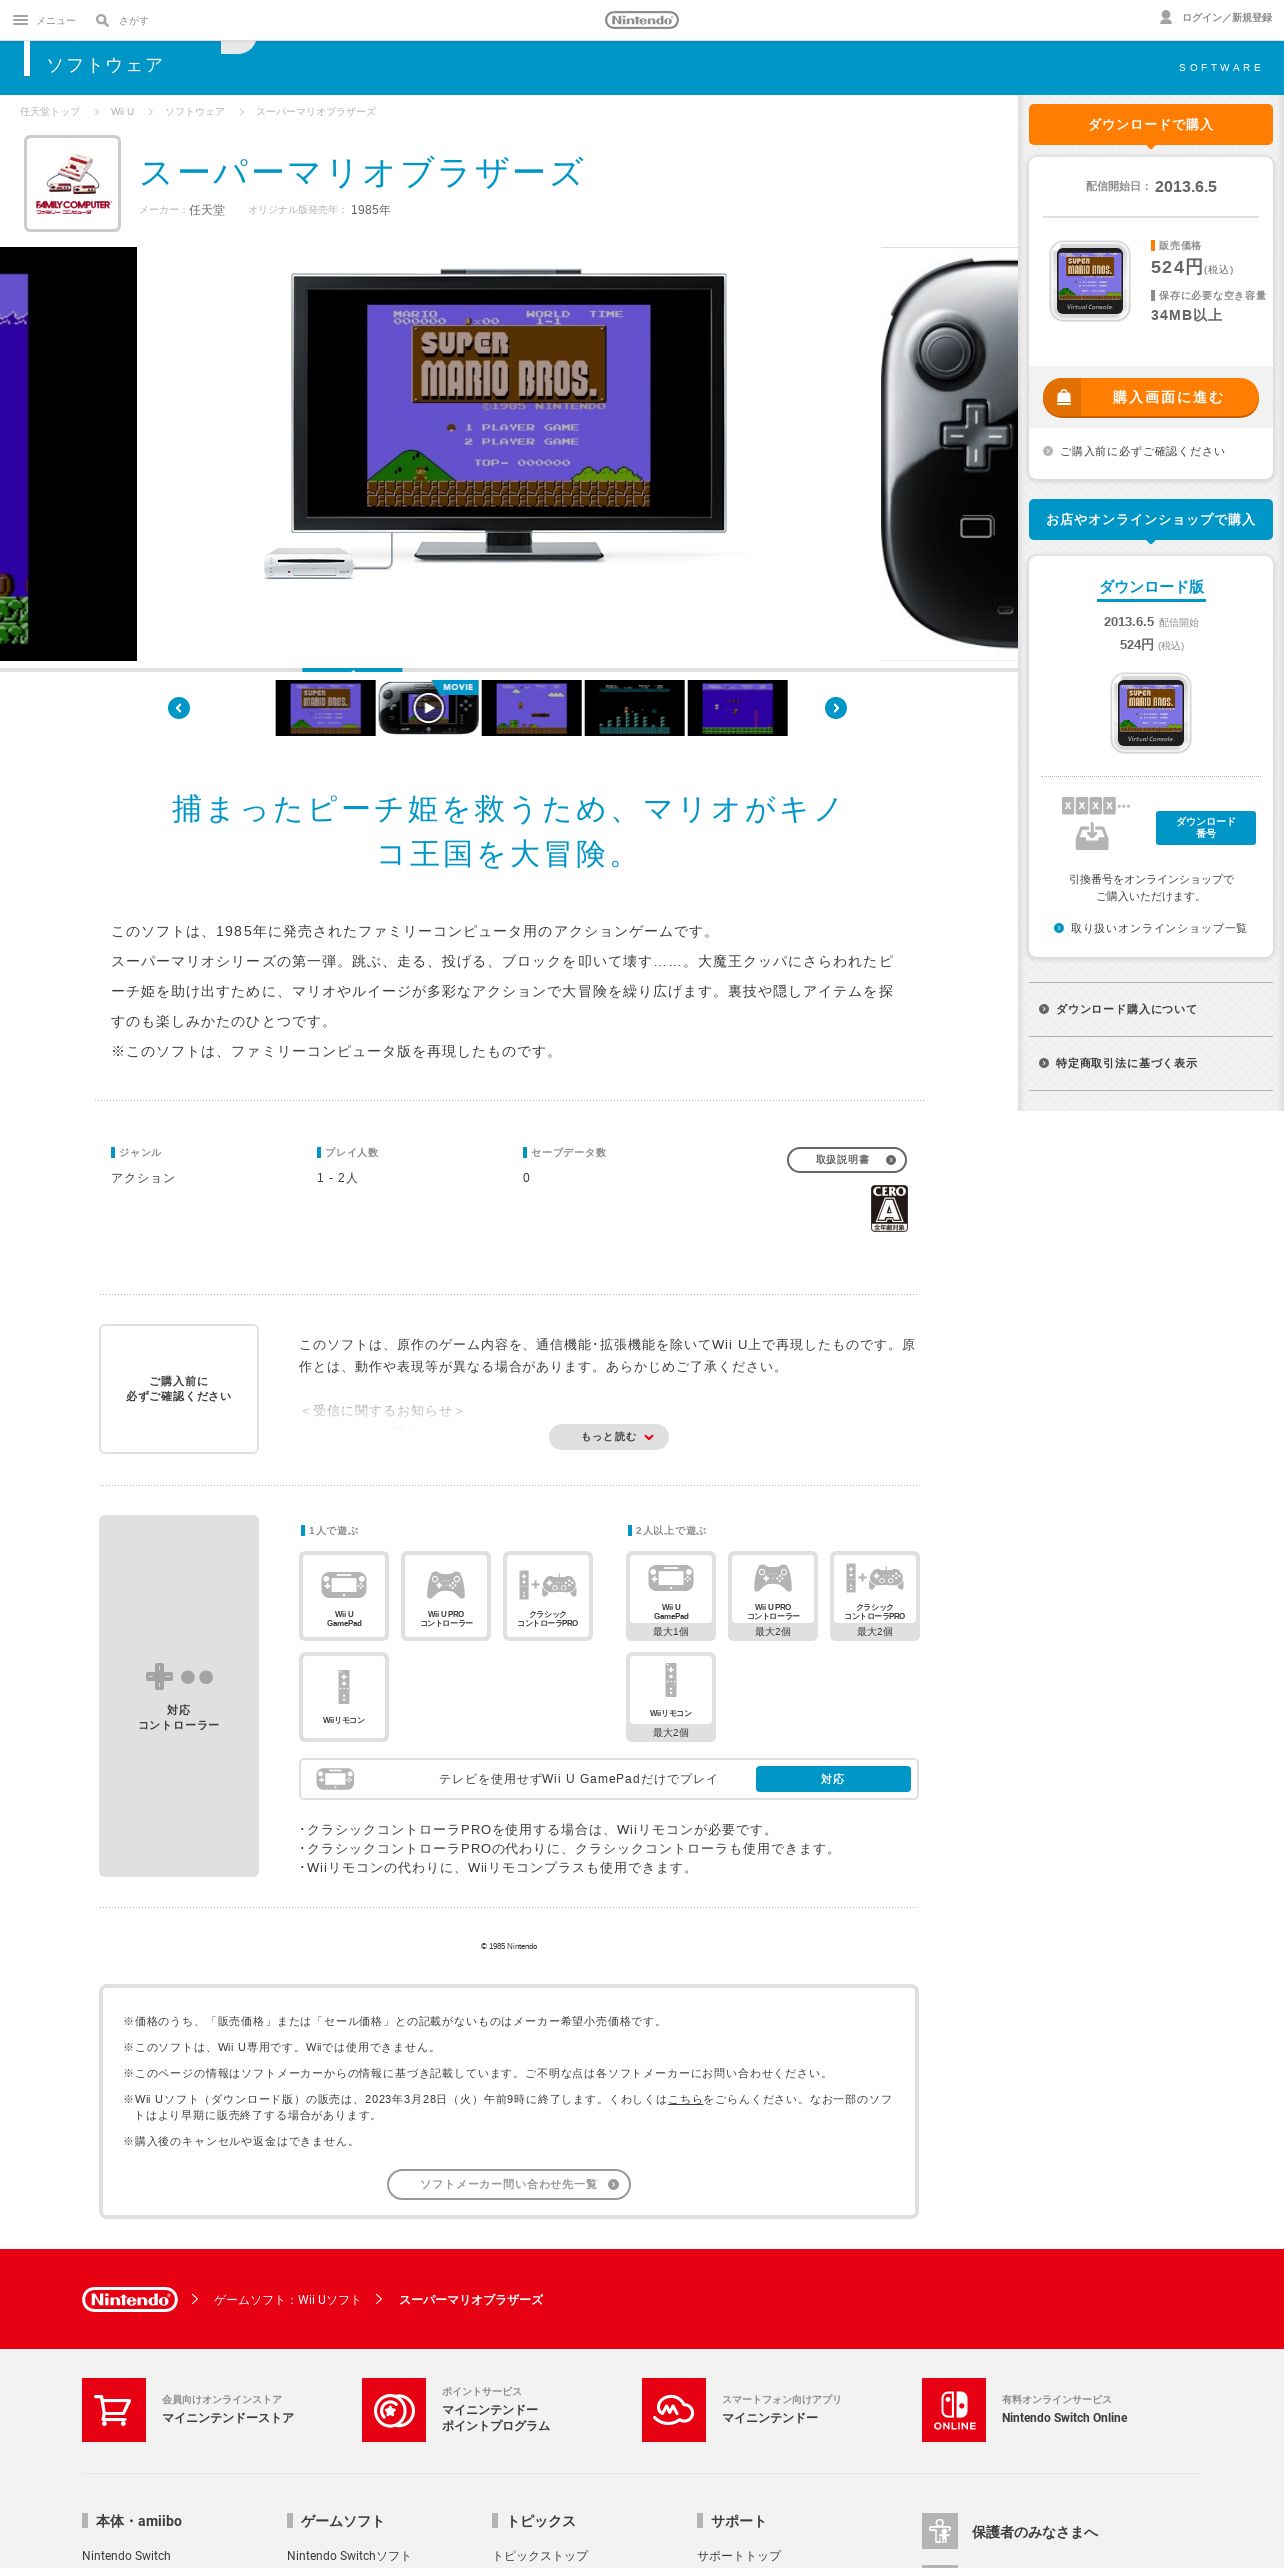Open ソフトメーカー問い合わせ先一覧 button
Viewport: 1284px width, 2568px height.
click(509, 2184)
